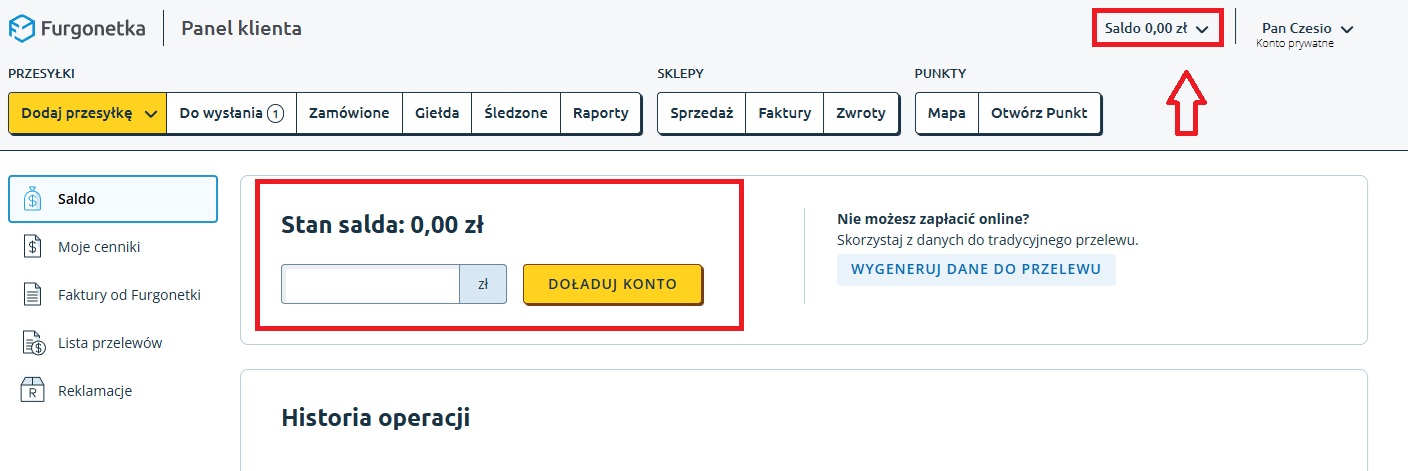Viewport: 1408px width, 471px height.
Task: Open the Zamówione tab
Action: 349,113
